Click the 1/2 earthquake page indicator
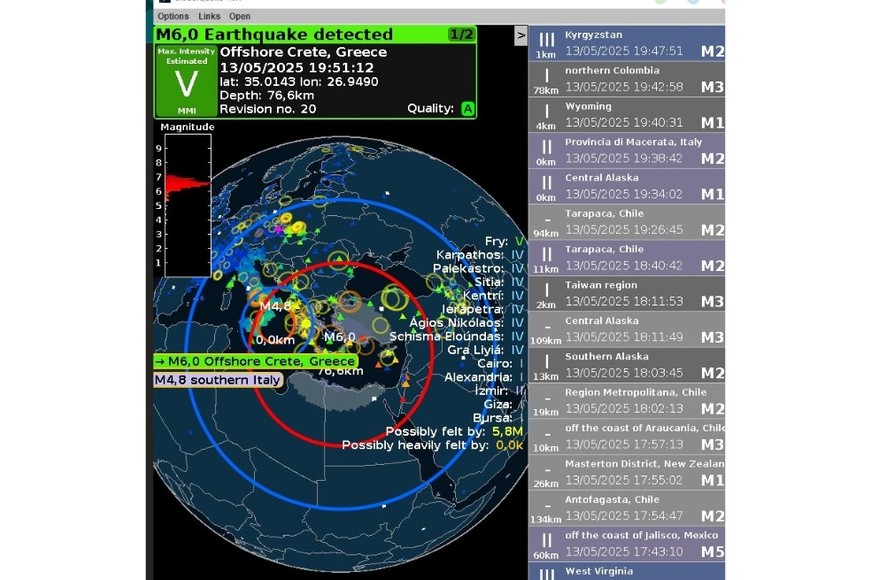This screenshot has width=870, height=580. 461,34
